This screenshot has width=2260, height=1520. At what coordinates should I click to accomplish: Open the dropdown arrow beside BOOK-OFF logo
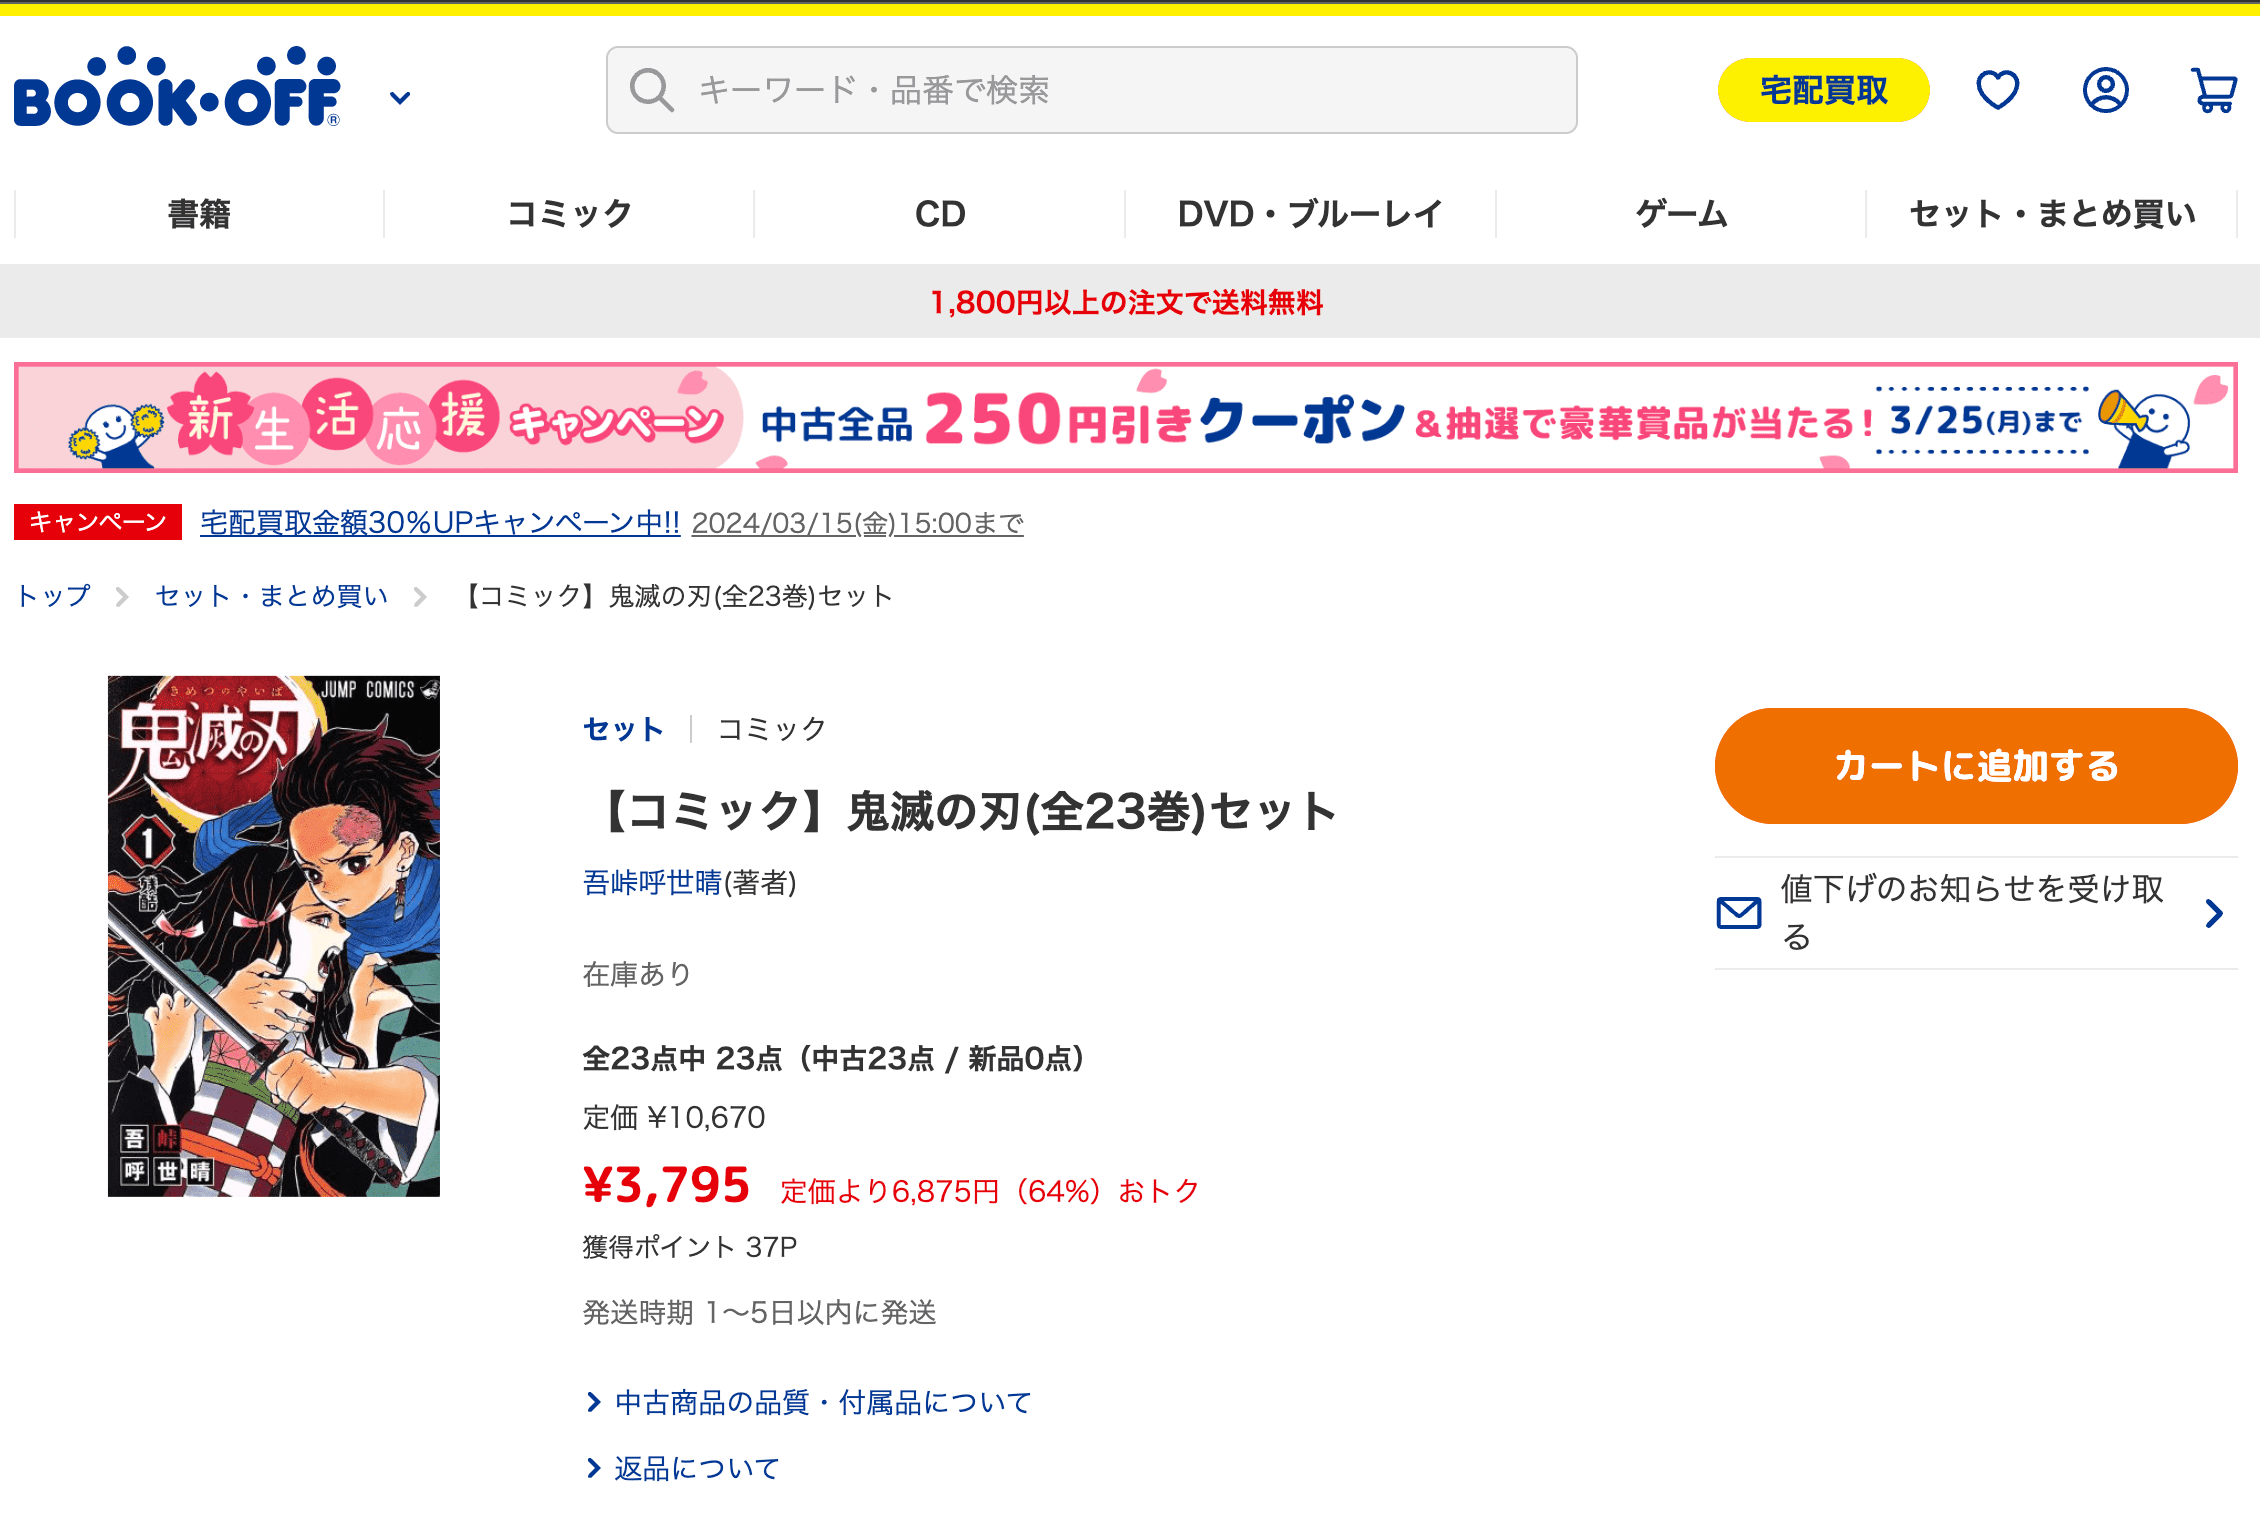(400, 98)
